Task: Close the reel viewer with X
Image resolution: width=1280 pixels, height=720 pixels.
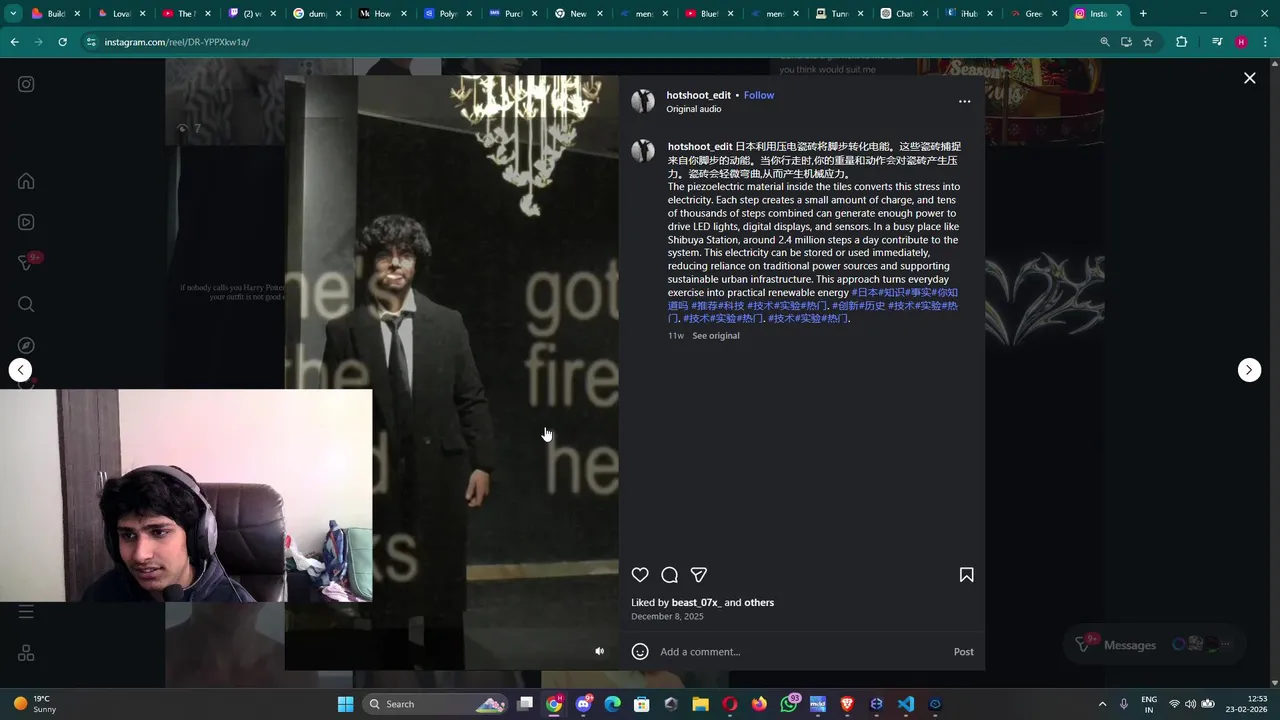Action: (x=1249, y=78)
